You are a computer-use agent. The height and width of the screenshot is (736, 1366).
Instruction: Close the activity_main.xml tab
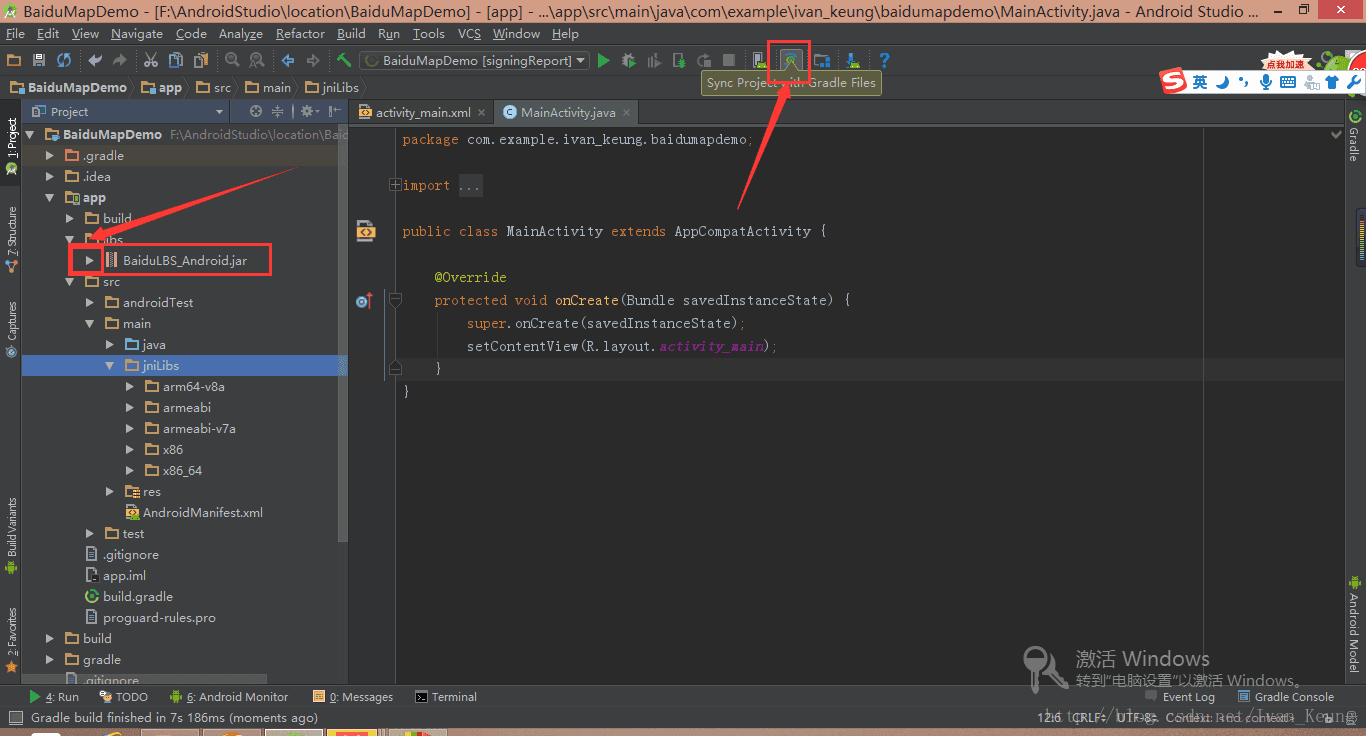(482, 113)
